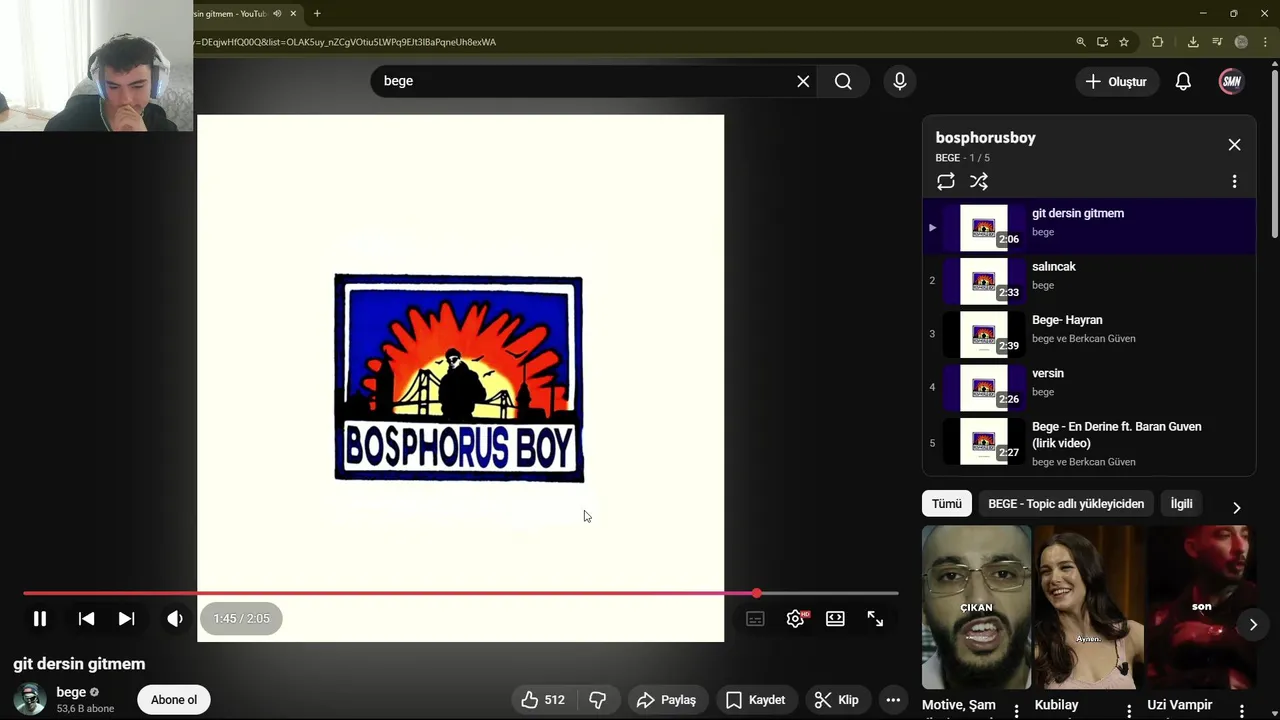Screen dimensions: 1280x720
Task: Open the bege channel avatar
Action: (30, 699)
